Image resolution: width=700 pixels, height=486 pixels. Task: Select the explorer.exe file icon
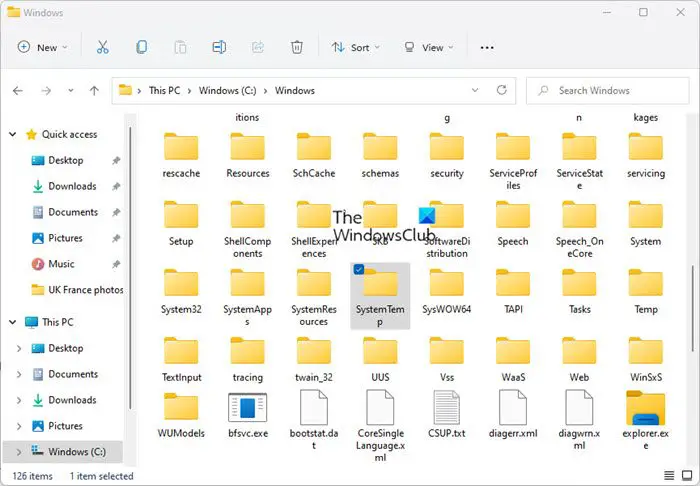tap(646, 408)
